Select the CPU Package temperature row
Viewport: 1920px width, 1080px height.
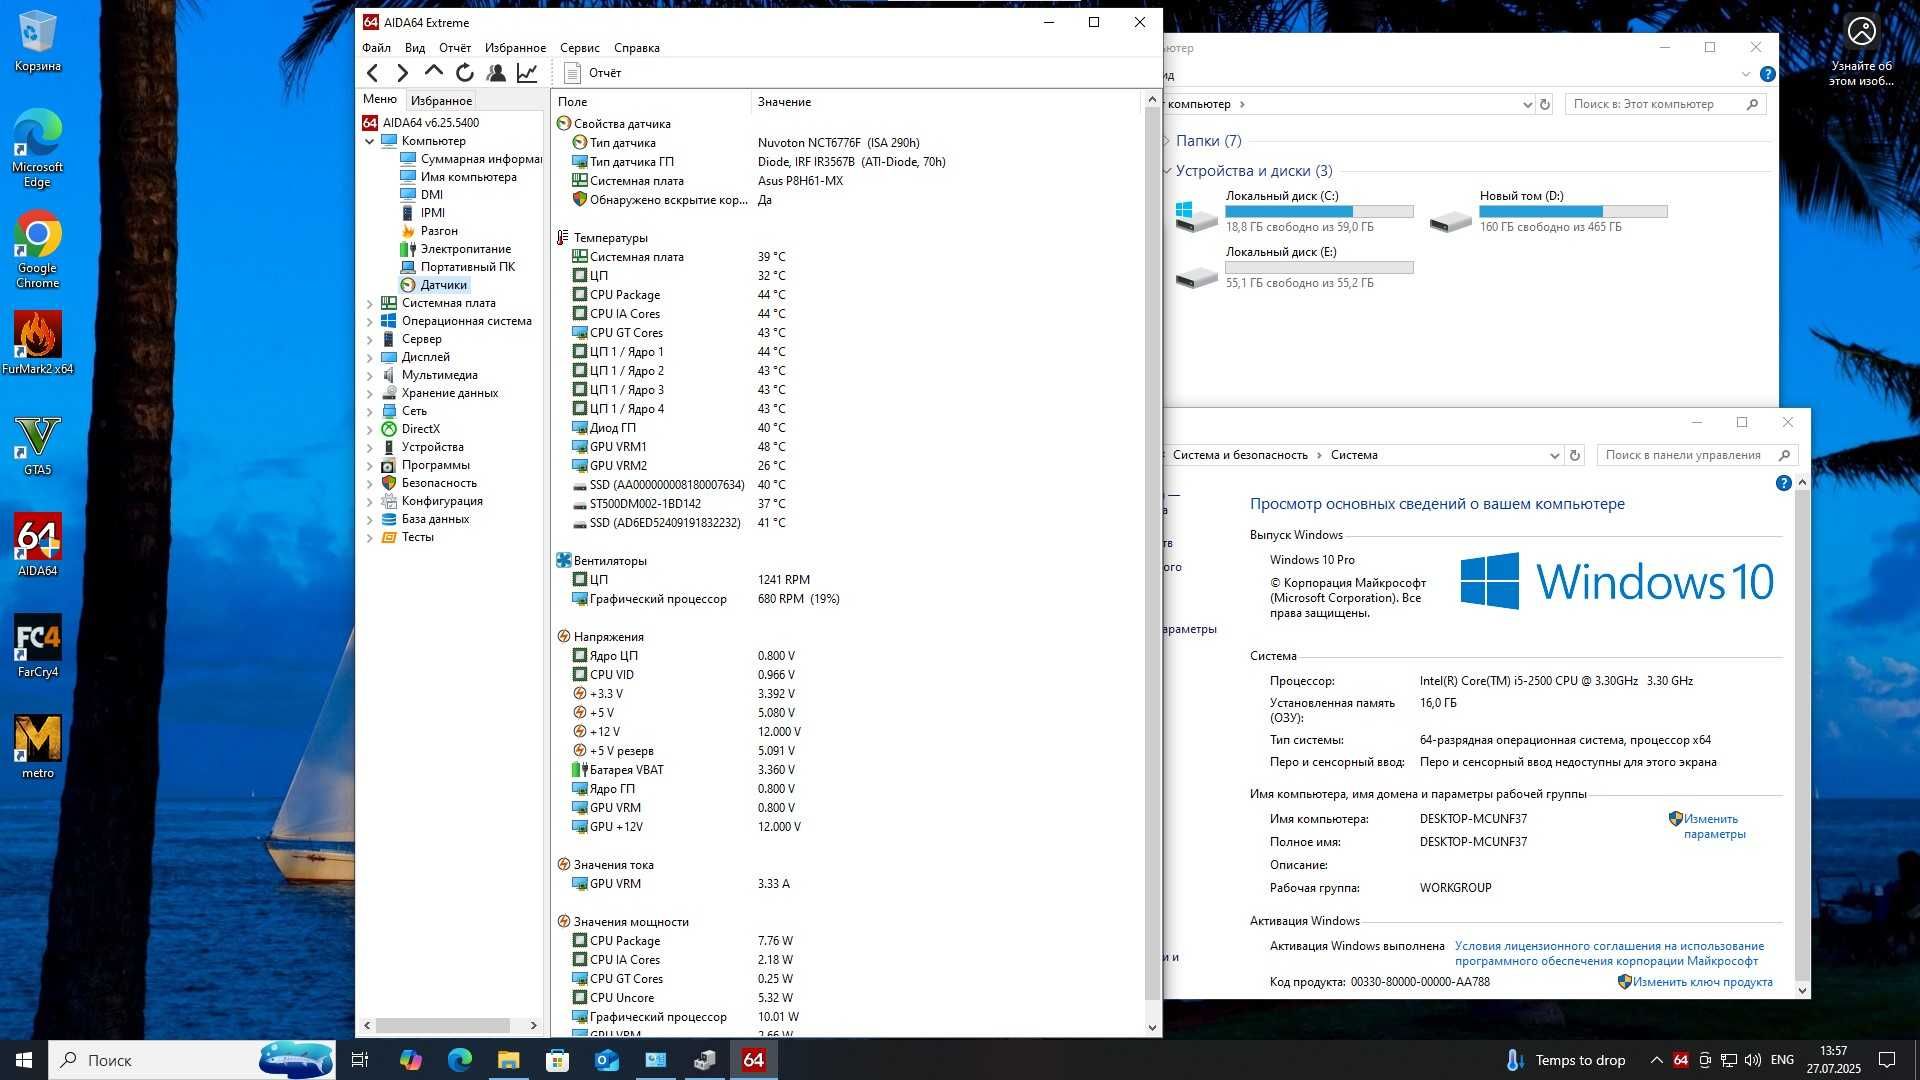click(845, 295)
